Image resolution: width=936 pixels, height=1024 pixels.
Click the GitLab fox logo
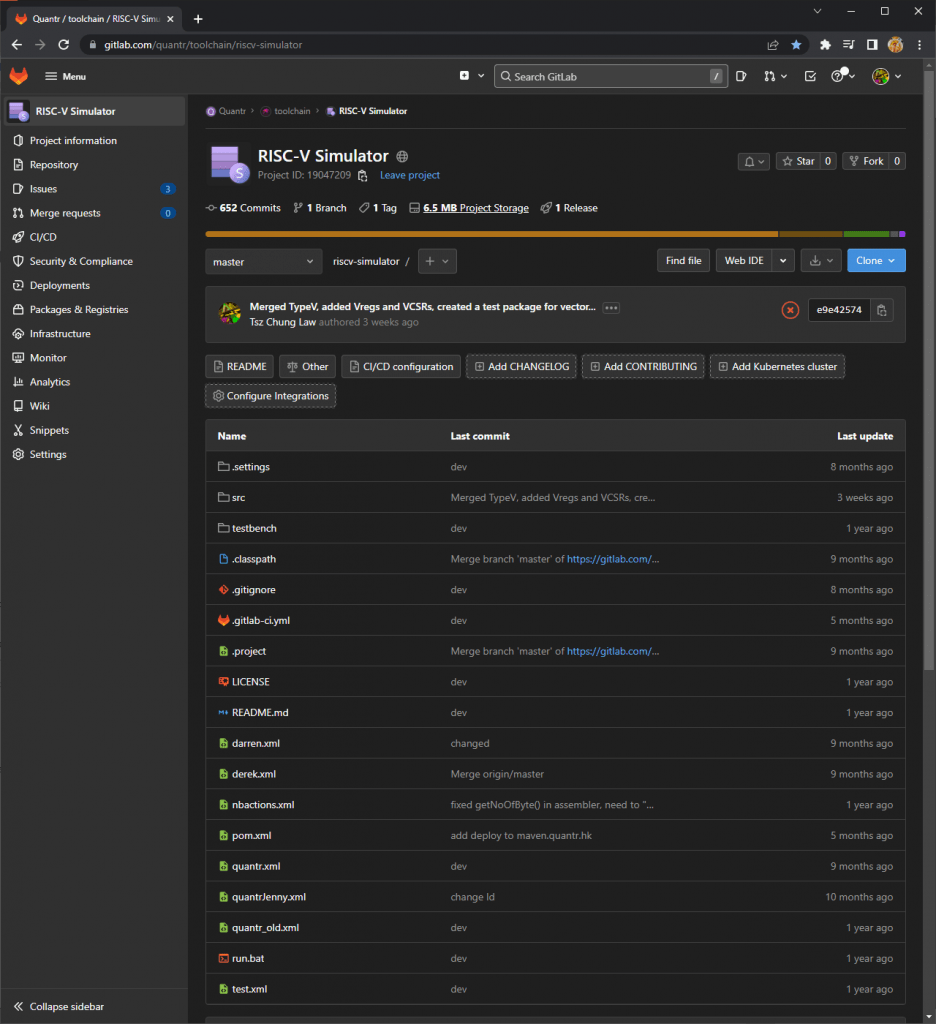point(19,76)
